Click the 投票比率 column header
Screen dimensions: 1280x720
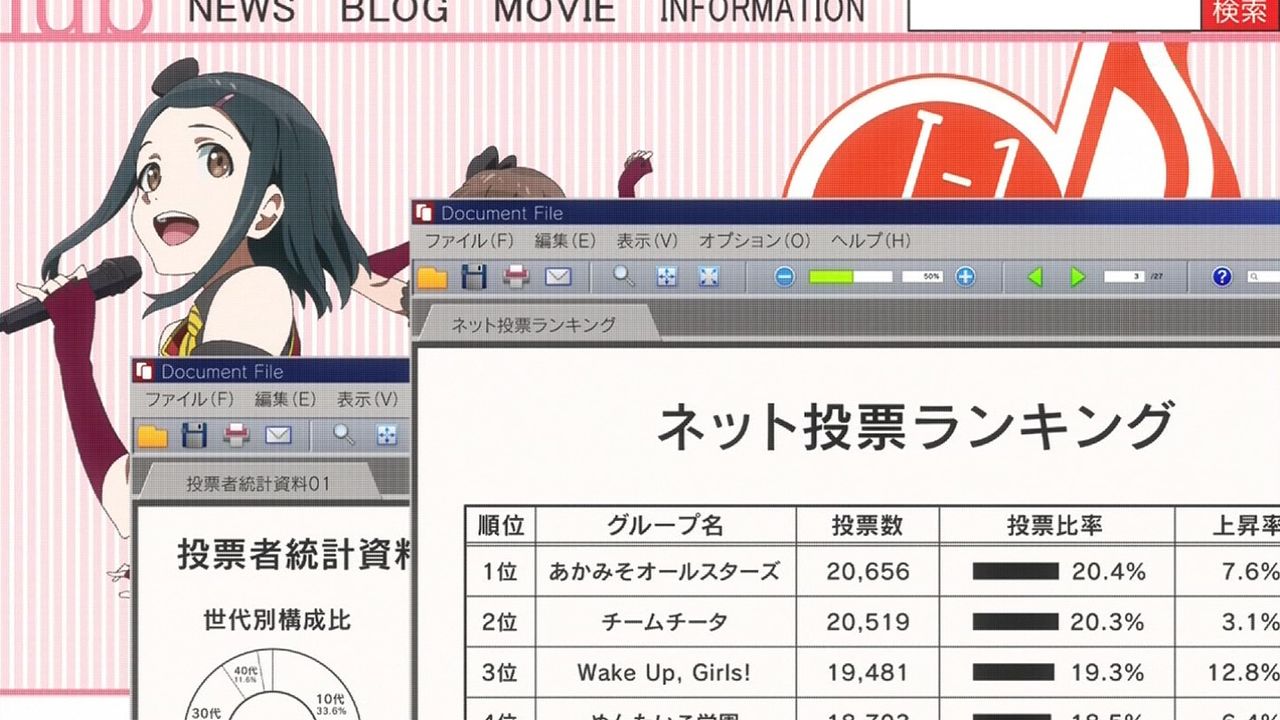click(1056, 525)
